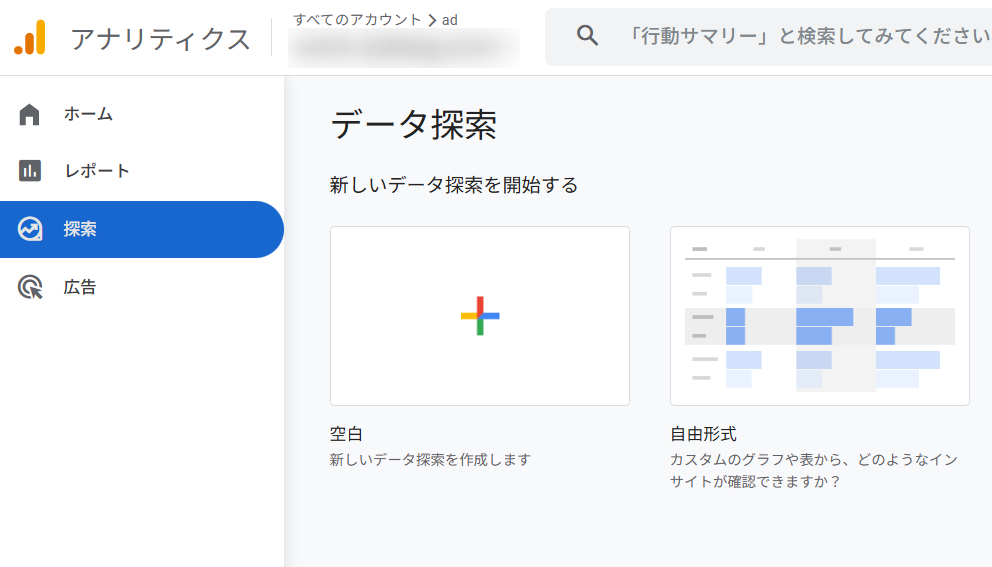This screenshot has width=992, height=567.
Task: Open the blank 空白 exploration card
Action: (480, 316)
